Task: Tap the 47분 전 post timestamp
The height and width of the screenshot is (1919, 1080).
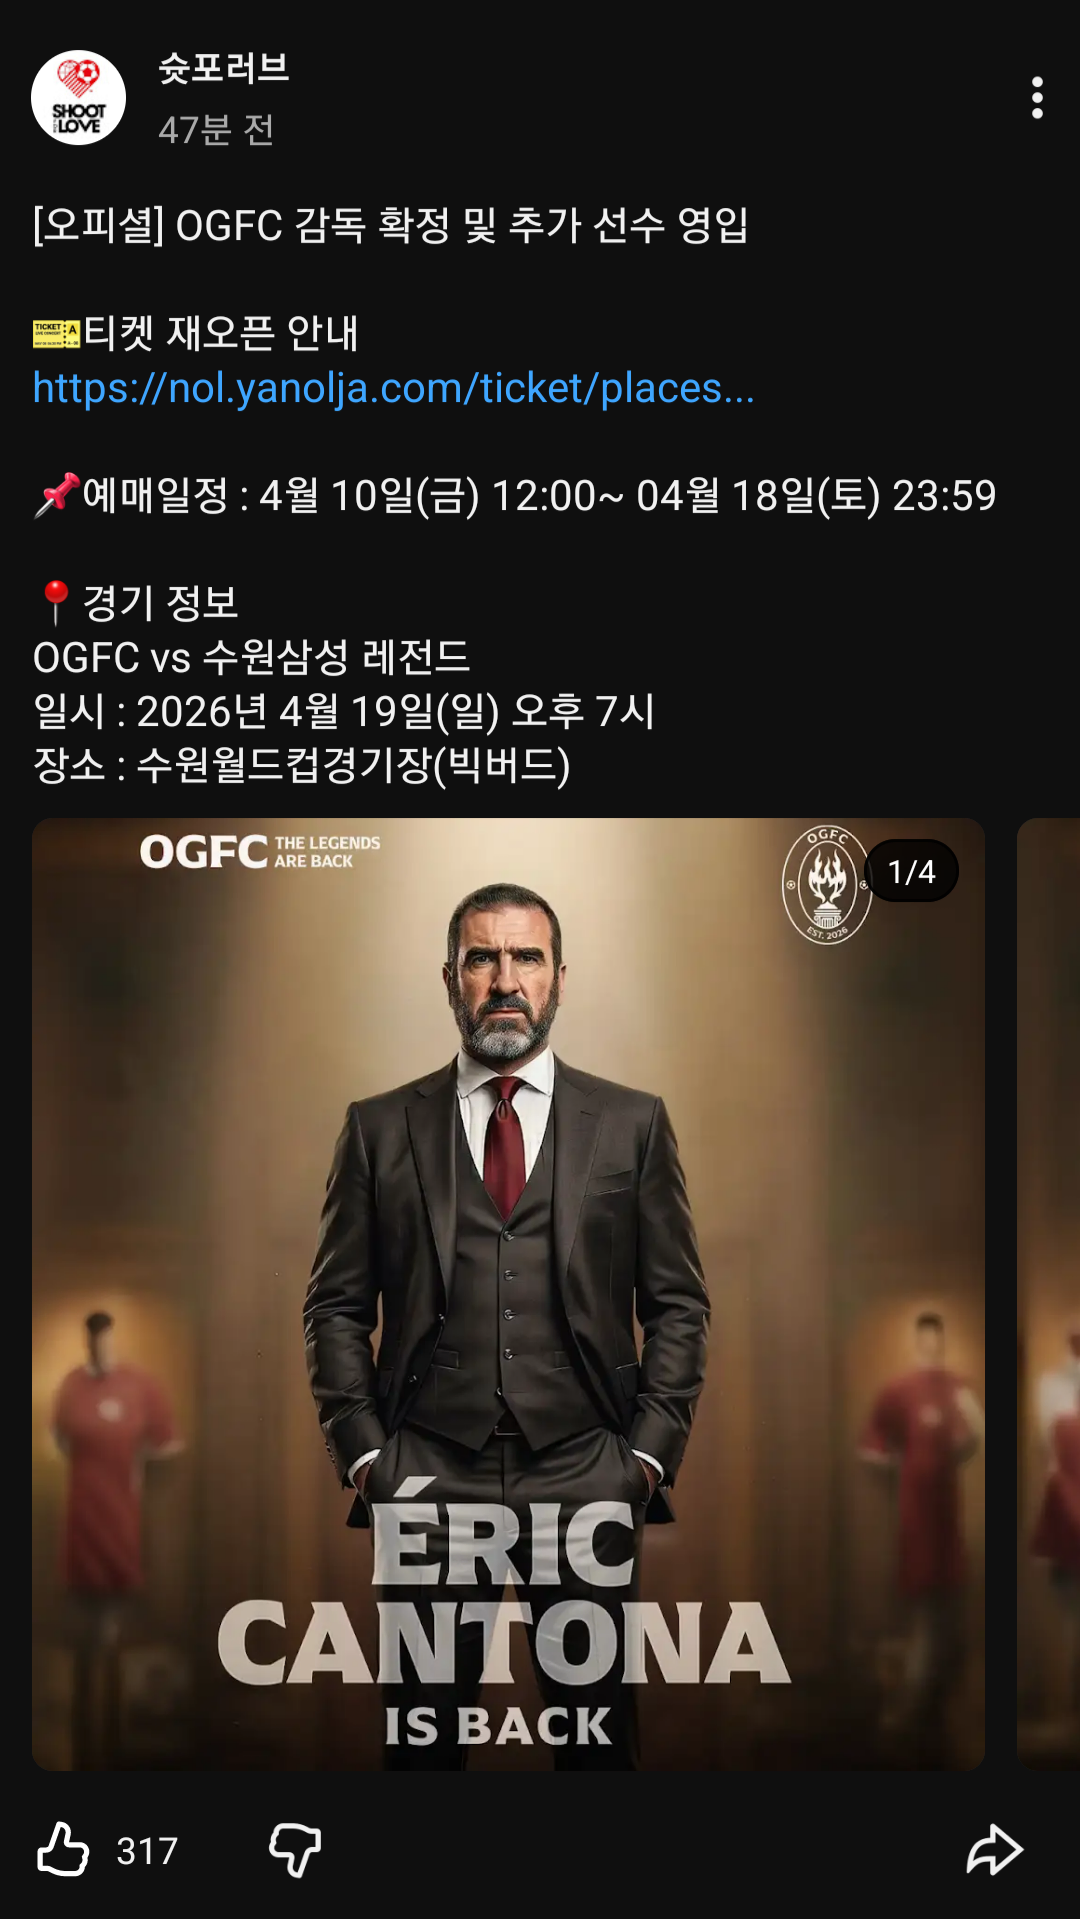Action: coord(216,129)
